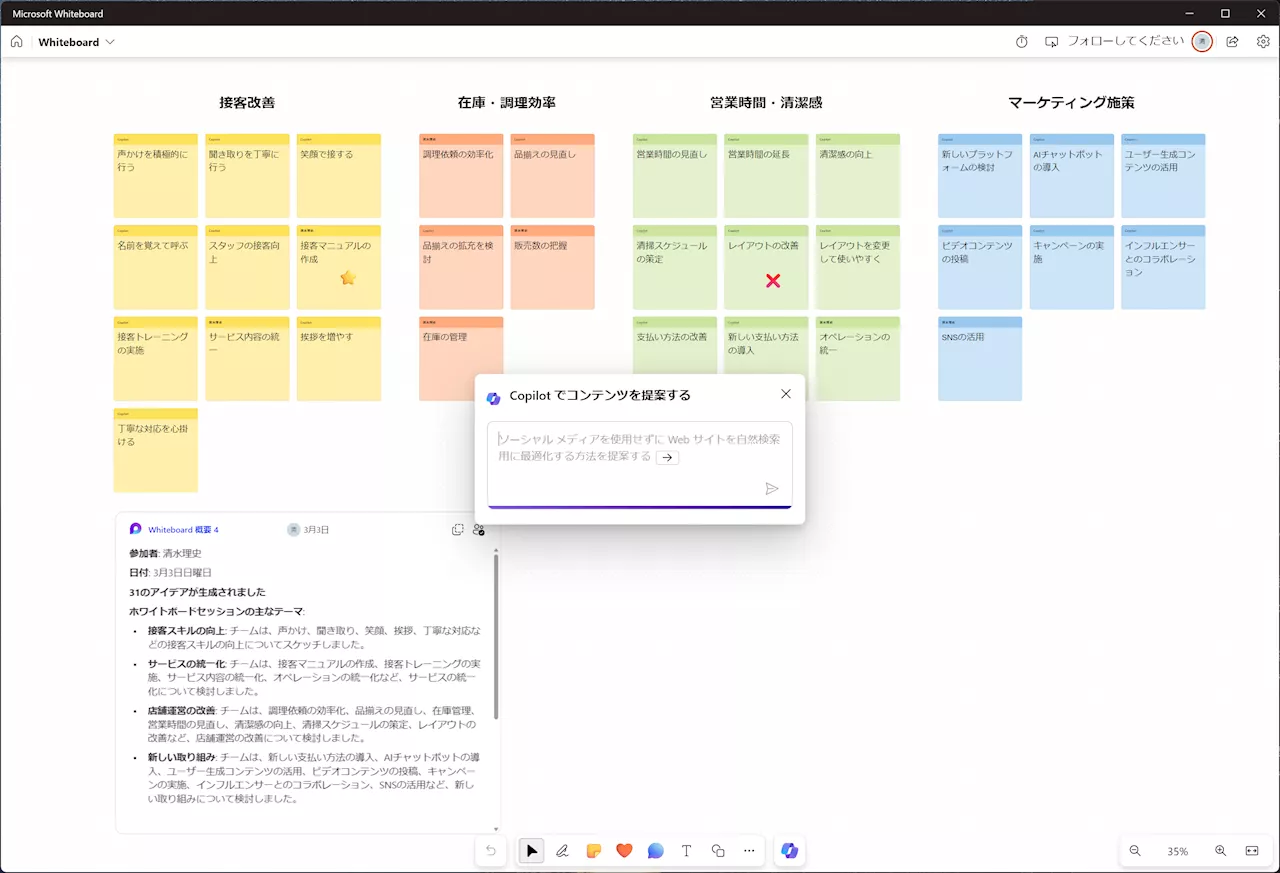Select the 名前を覚えて呼ぶ note

(x=155, y=267)
